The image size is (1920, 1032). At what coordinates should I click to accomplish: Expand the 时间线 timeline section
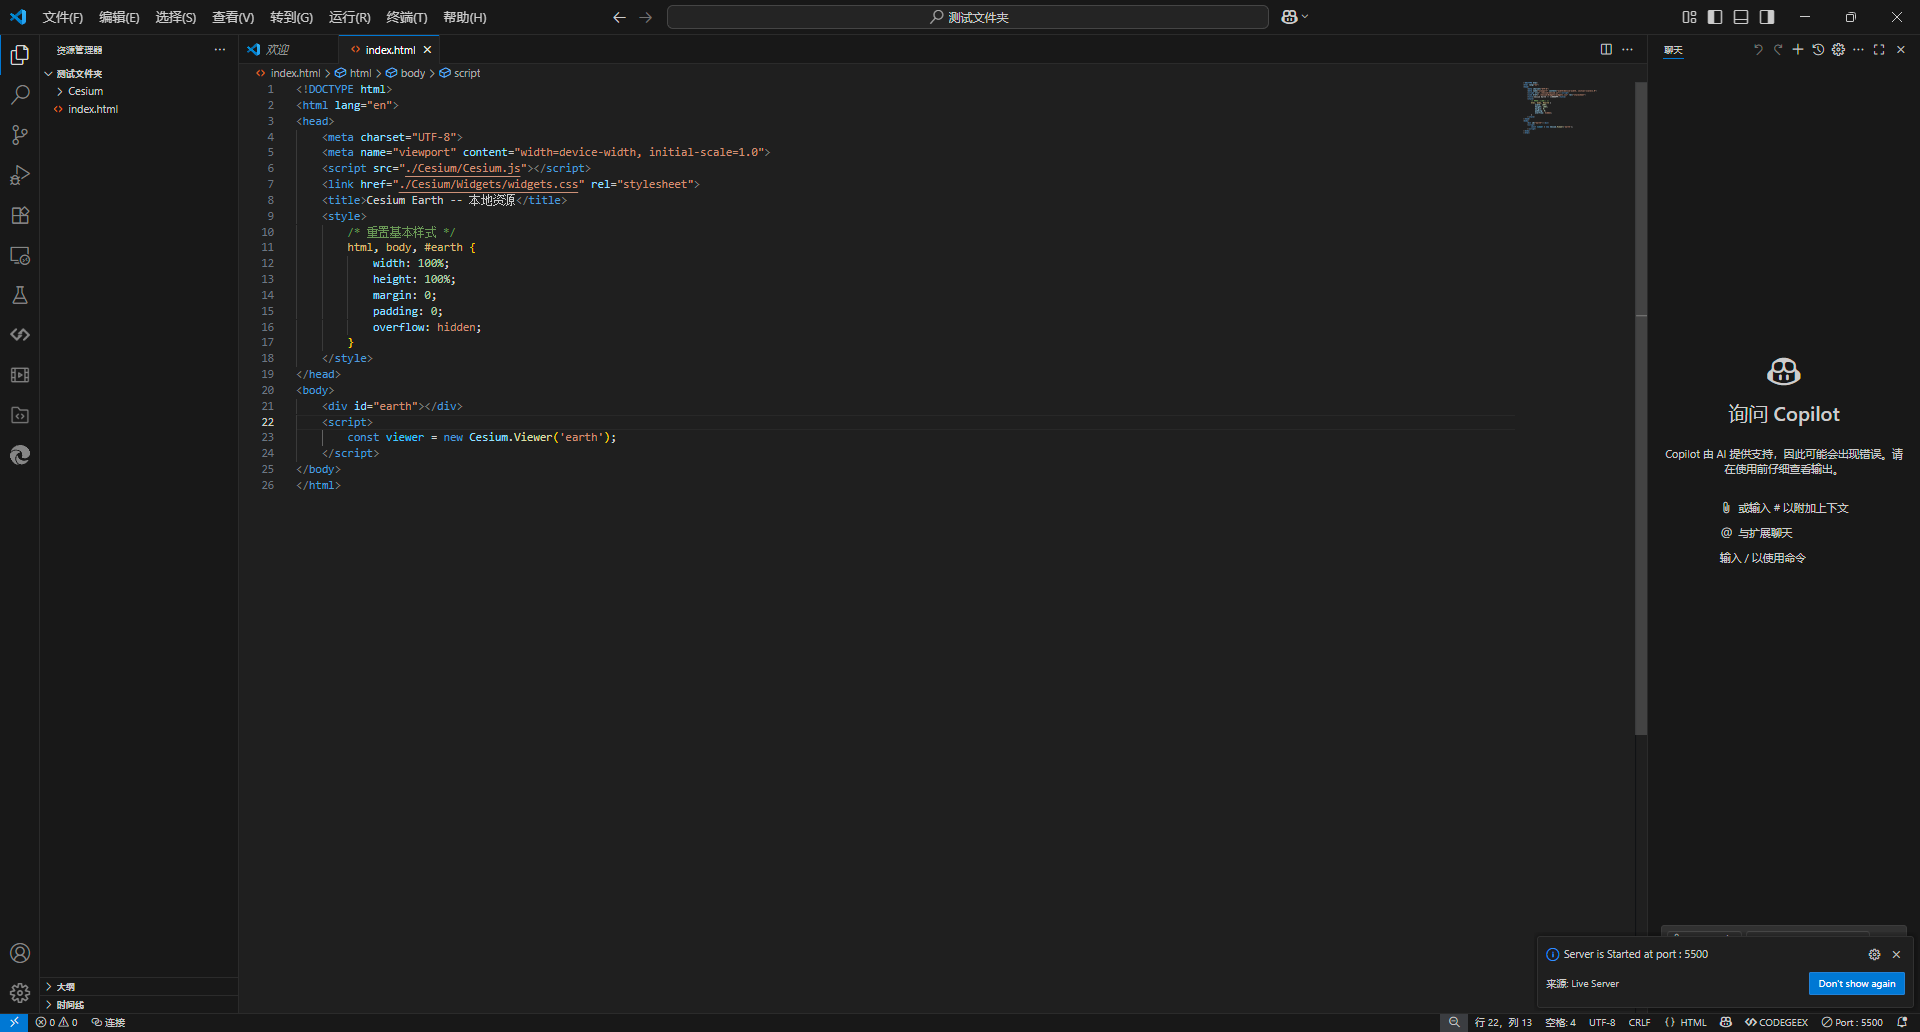[70, 1004]
